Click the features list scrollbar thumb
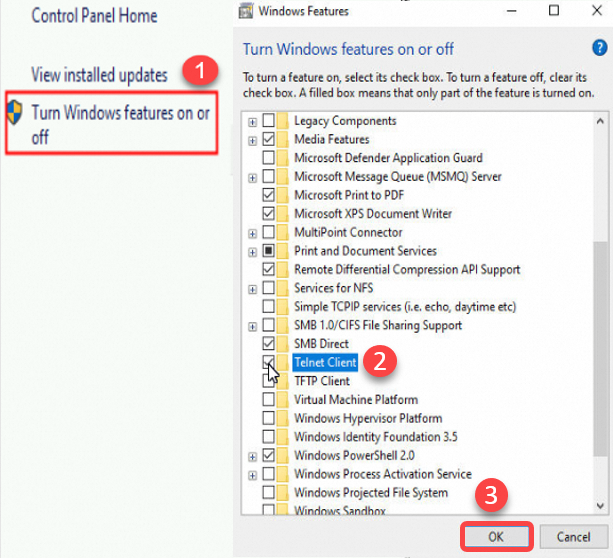Image resolution: width=613 pixels, height=558 pixels. coord(600,348)
